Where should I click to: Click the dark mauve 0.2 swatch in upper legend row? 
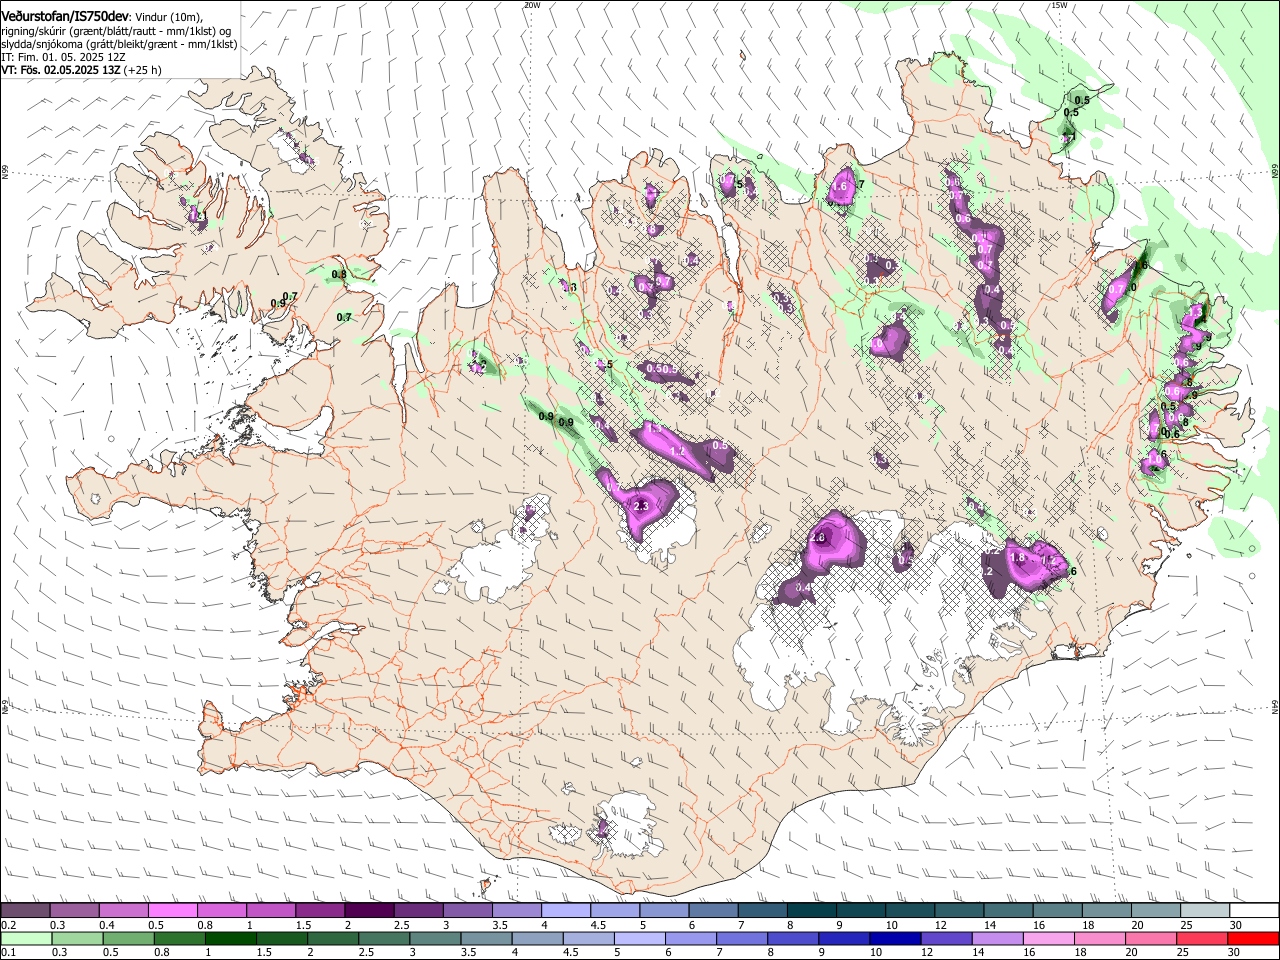[x=25, y=911]
